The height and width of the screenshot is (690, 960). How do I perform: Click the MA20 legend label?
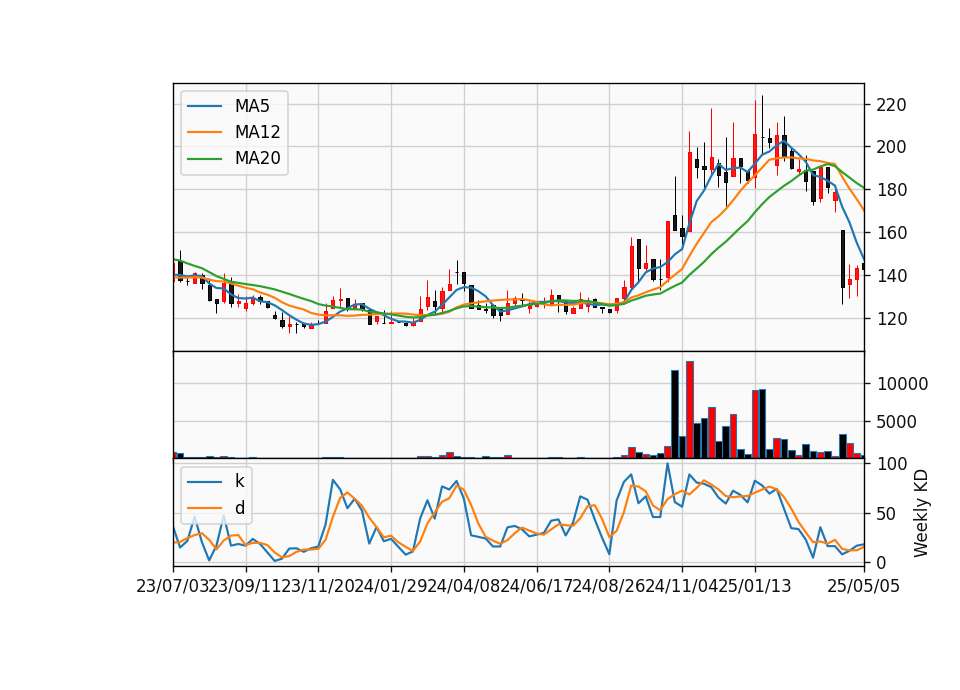(257, 159)
